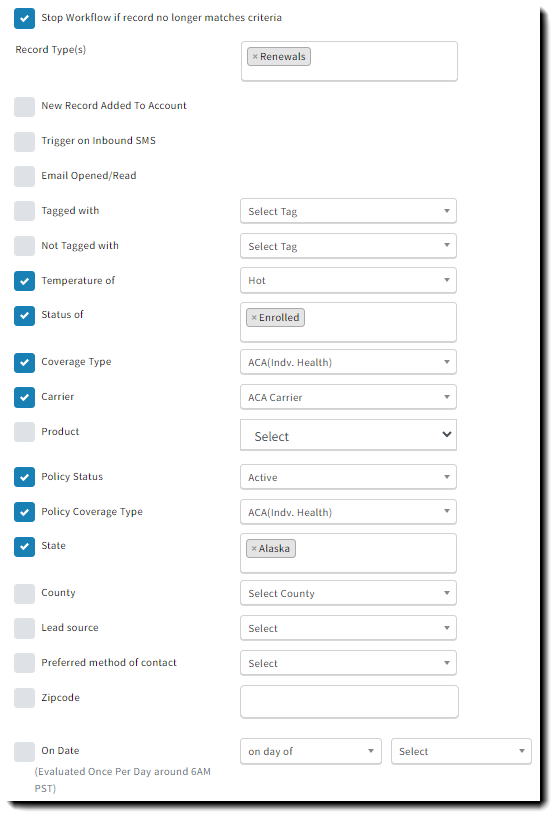Uncheck the Coverage Type checkbox
Image resolution: width=555 pixels, height=818 pixels.
[25, 363]
